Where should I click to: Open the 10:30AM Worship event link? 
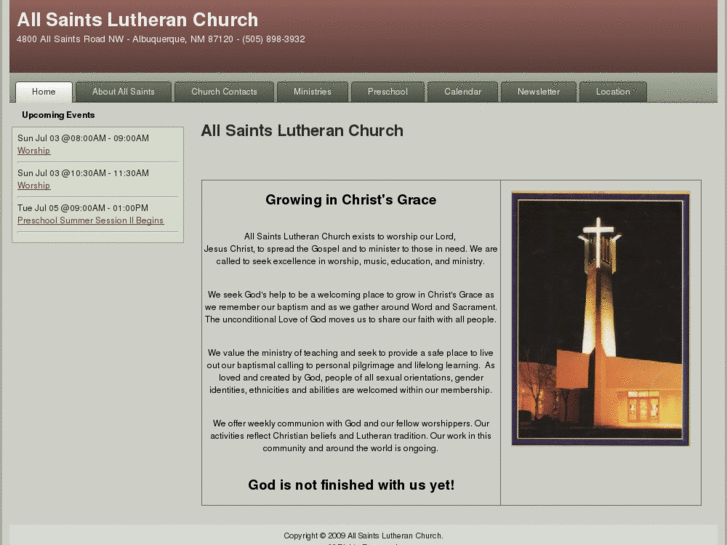click(x=34, y=186)
